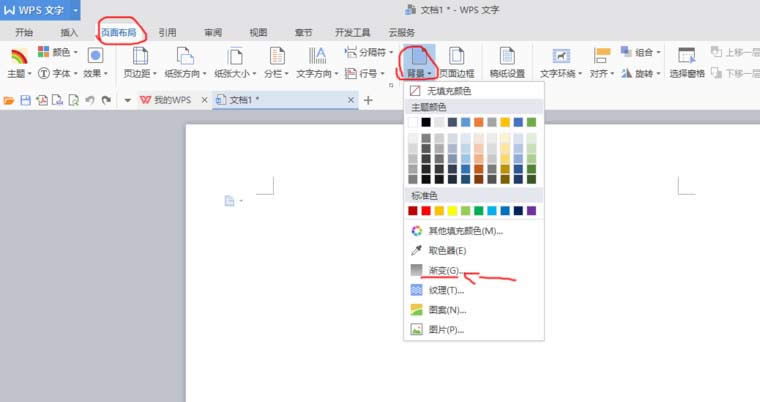
Task: Click the 上移一层 bring forward button
Action: (x=735, y=52)
